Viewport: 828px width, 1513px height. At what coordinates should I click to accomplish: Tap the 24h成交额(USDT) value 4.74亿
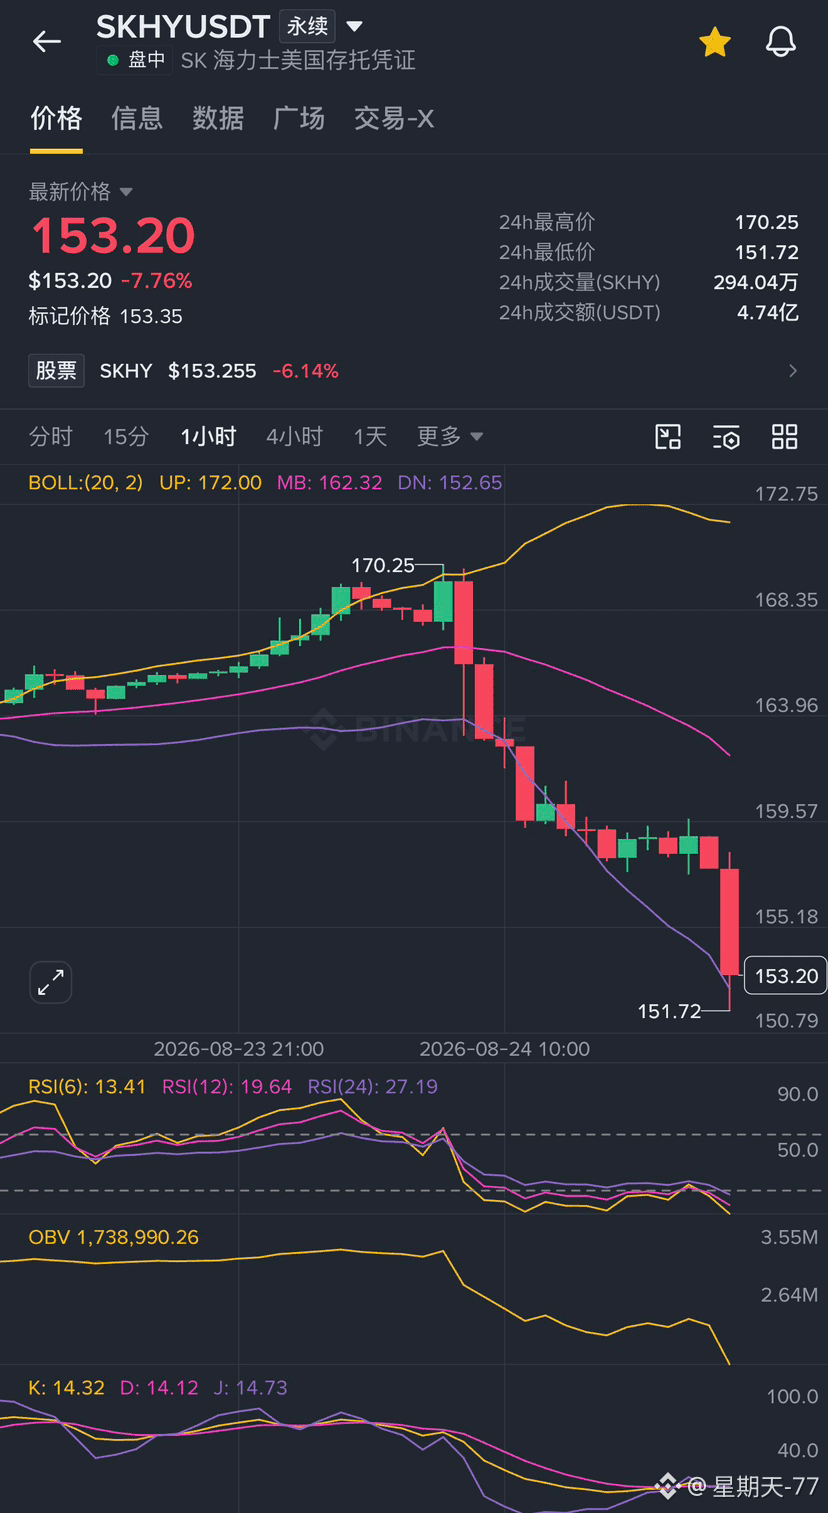coord(768,313)
